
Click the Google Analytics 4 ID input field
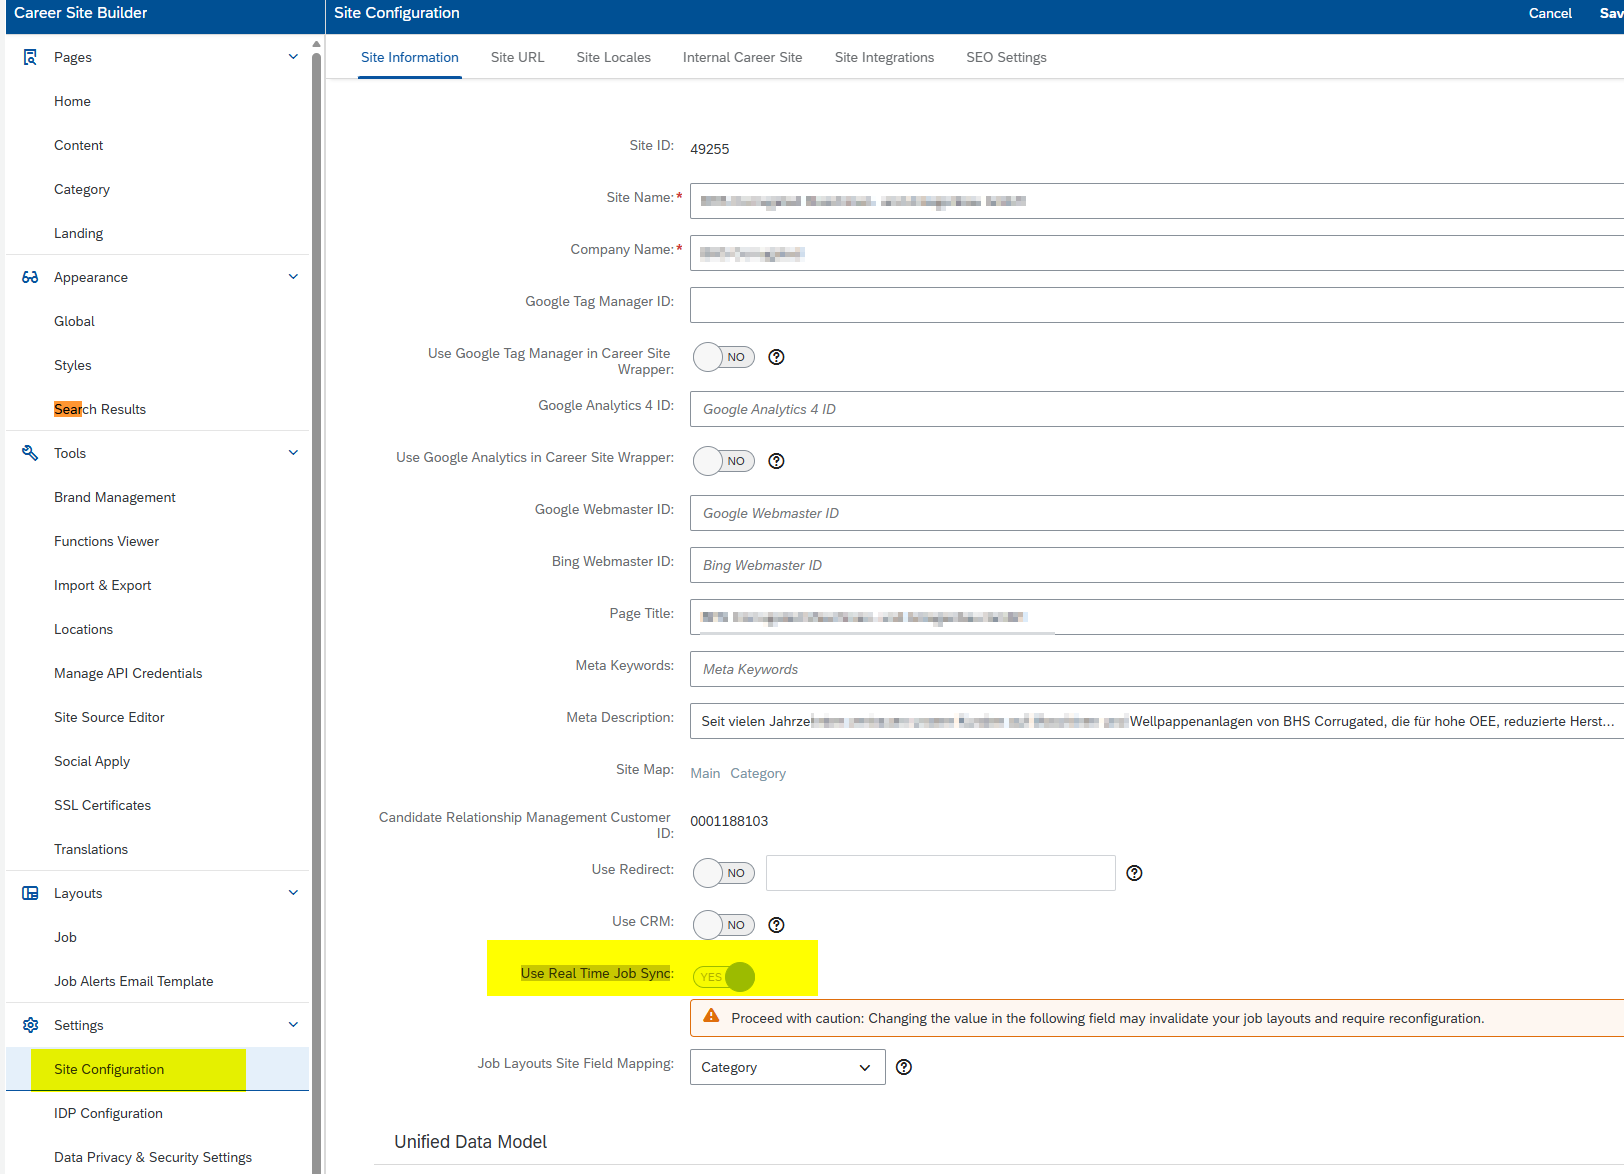tap(1155, 409)
